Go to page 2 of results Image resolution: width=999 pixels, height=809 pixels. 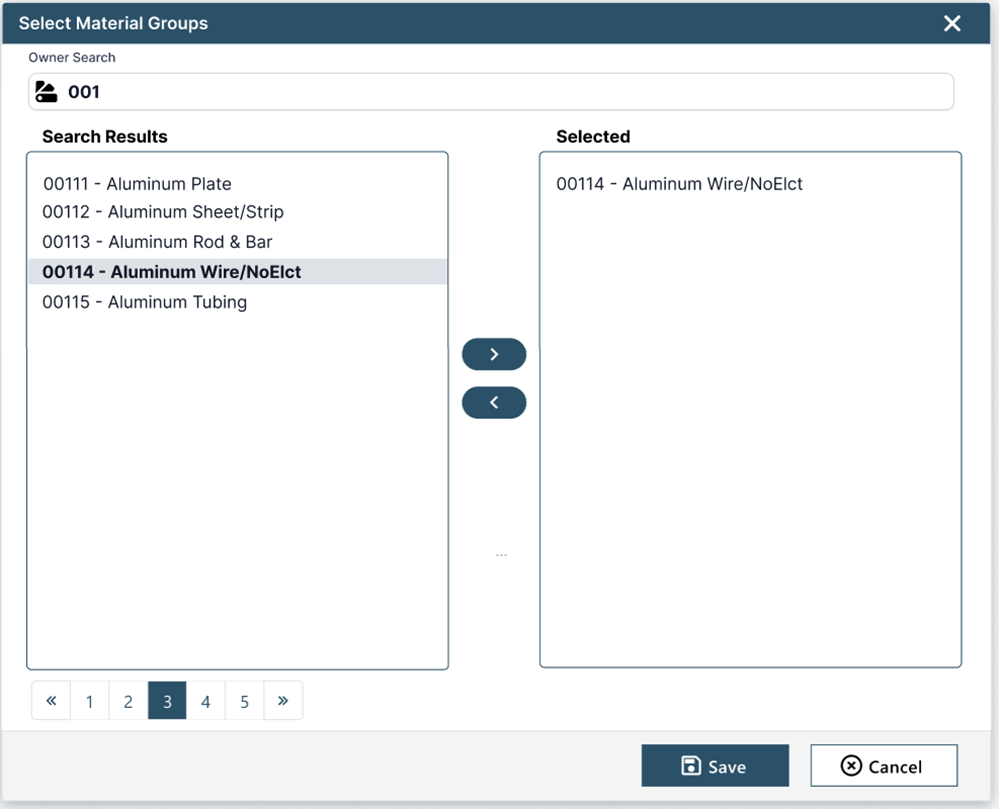pyautogui.click(x=128, y=700)
